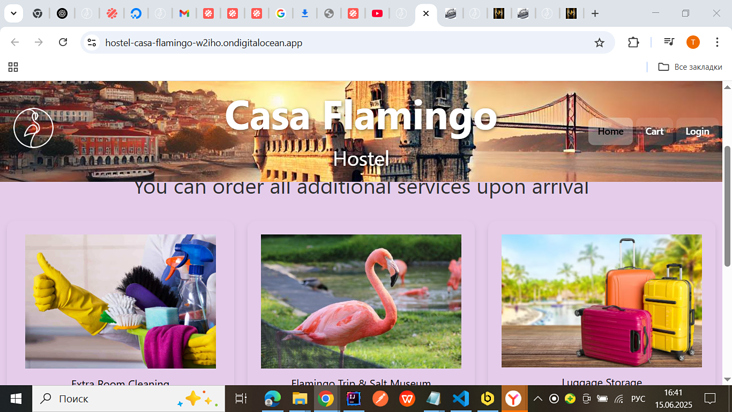Click the Hostel subtitle text
732x412 pixels.
click(x=361, y=159)
